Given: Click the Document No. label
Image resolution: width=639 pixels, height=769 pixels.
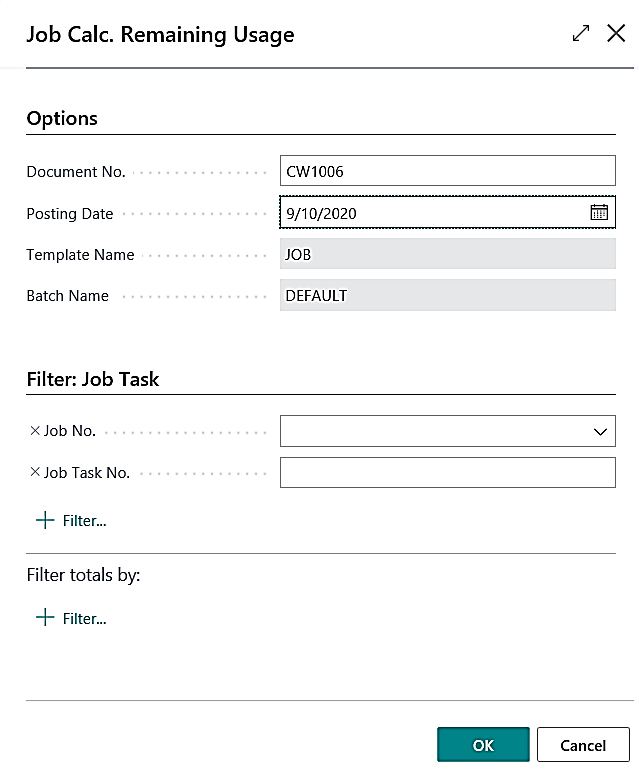Looking at the screenshot, I should [76, 172].
